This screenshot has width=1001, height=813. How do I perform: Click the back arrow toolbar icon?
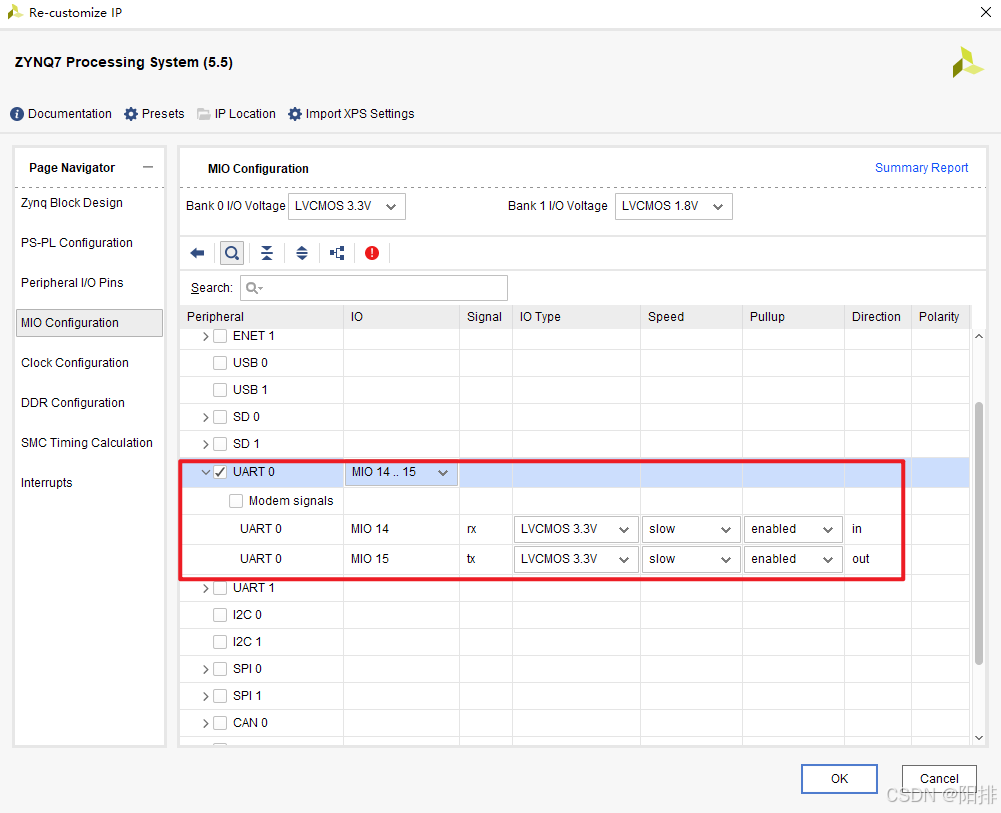coord(197,253)
